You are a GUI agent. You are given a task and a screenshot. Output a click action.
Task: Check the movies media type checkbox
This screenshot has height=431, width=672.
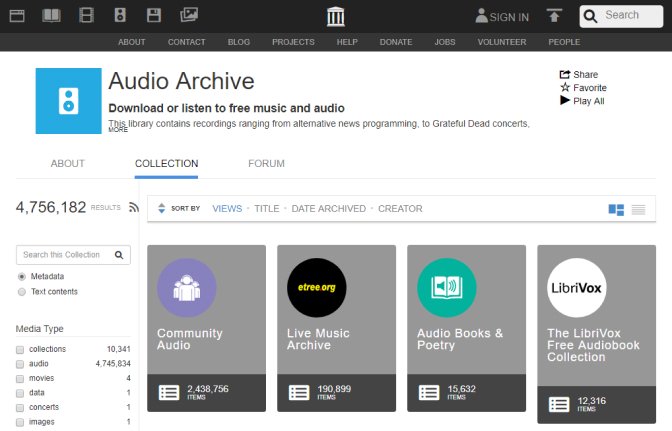[20, 379]
